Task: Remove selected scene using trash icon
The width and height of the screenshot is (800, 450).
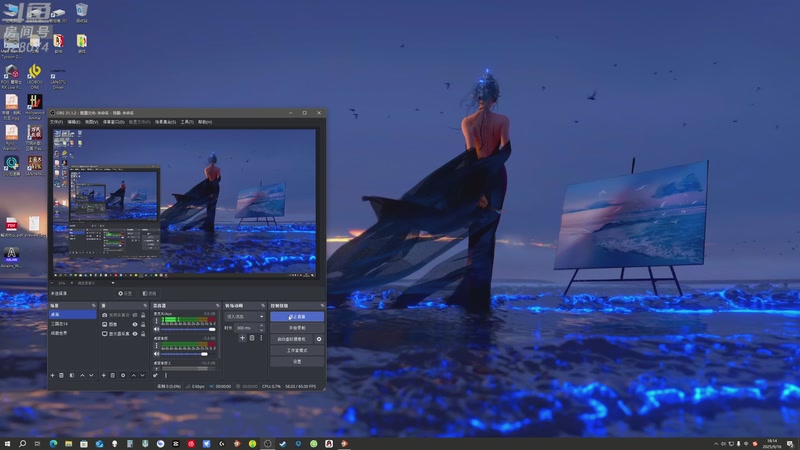Action: [x=61, y=376]
